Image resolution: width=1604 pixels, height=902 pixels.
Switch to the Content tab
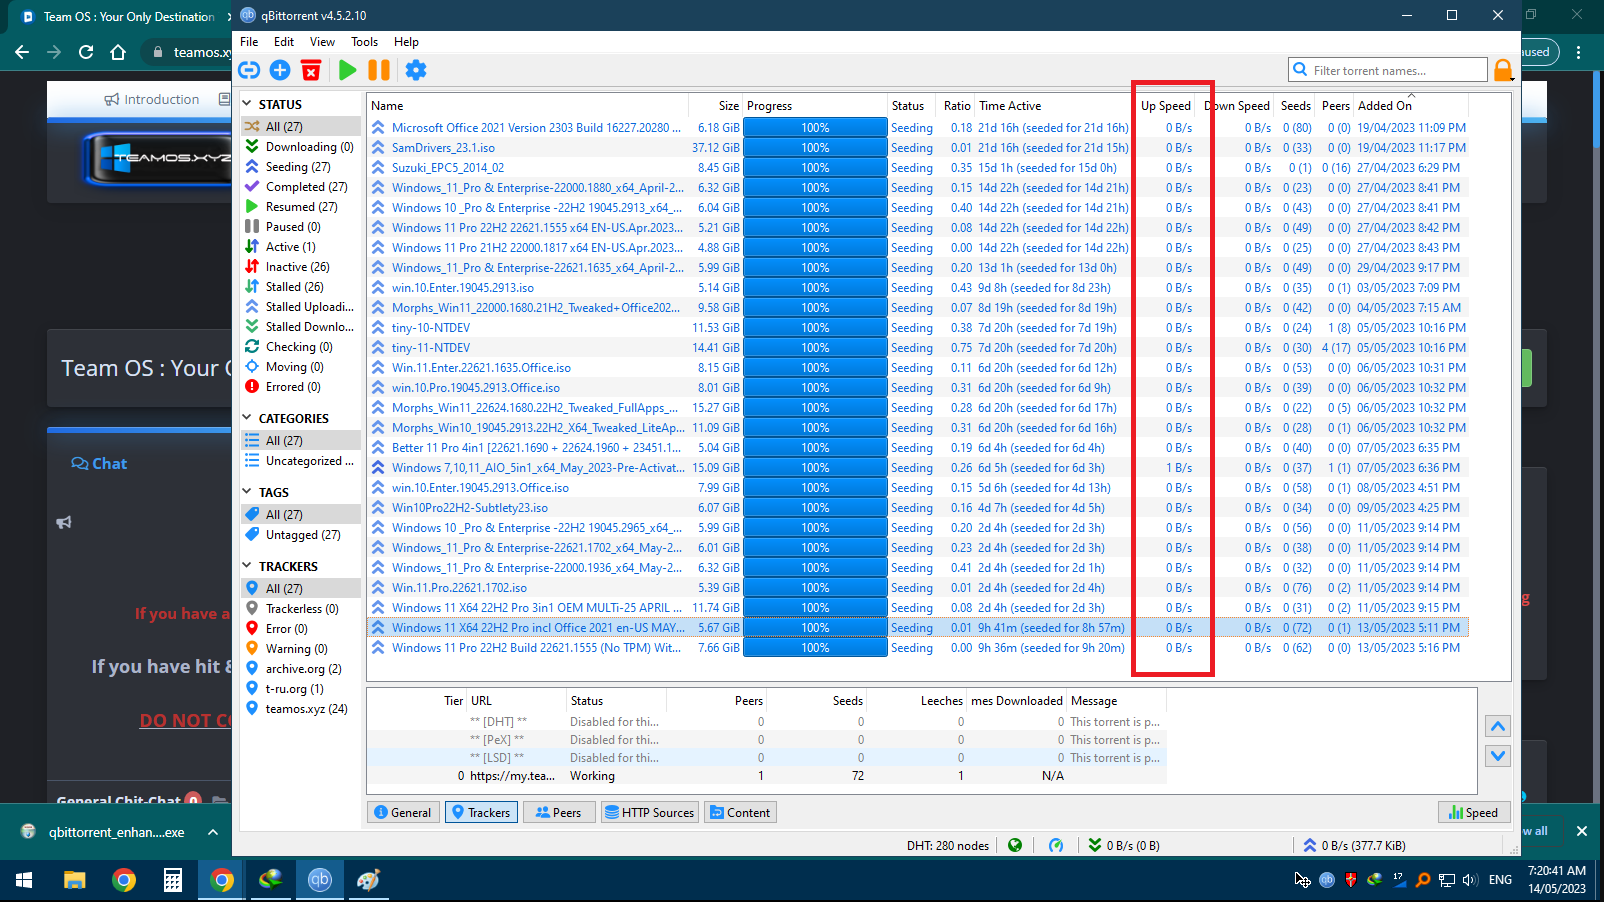coord(740,813)
